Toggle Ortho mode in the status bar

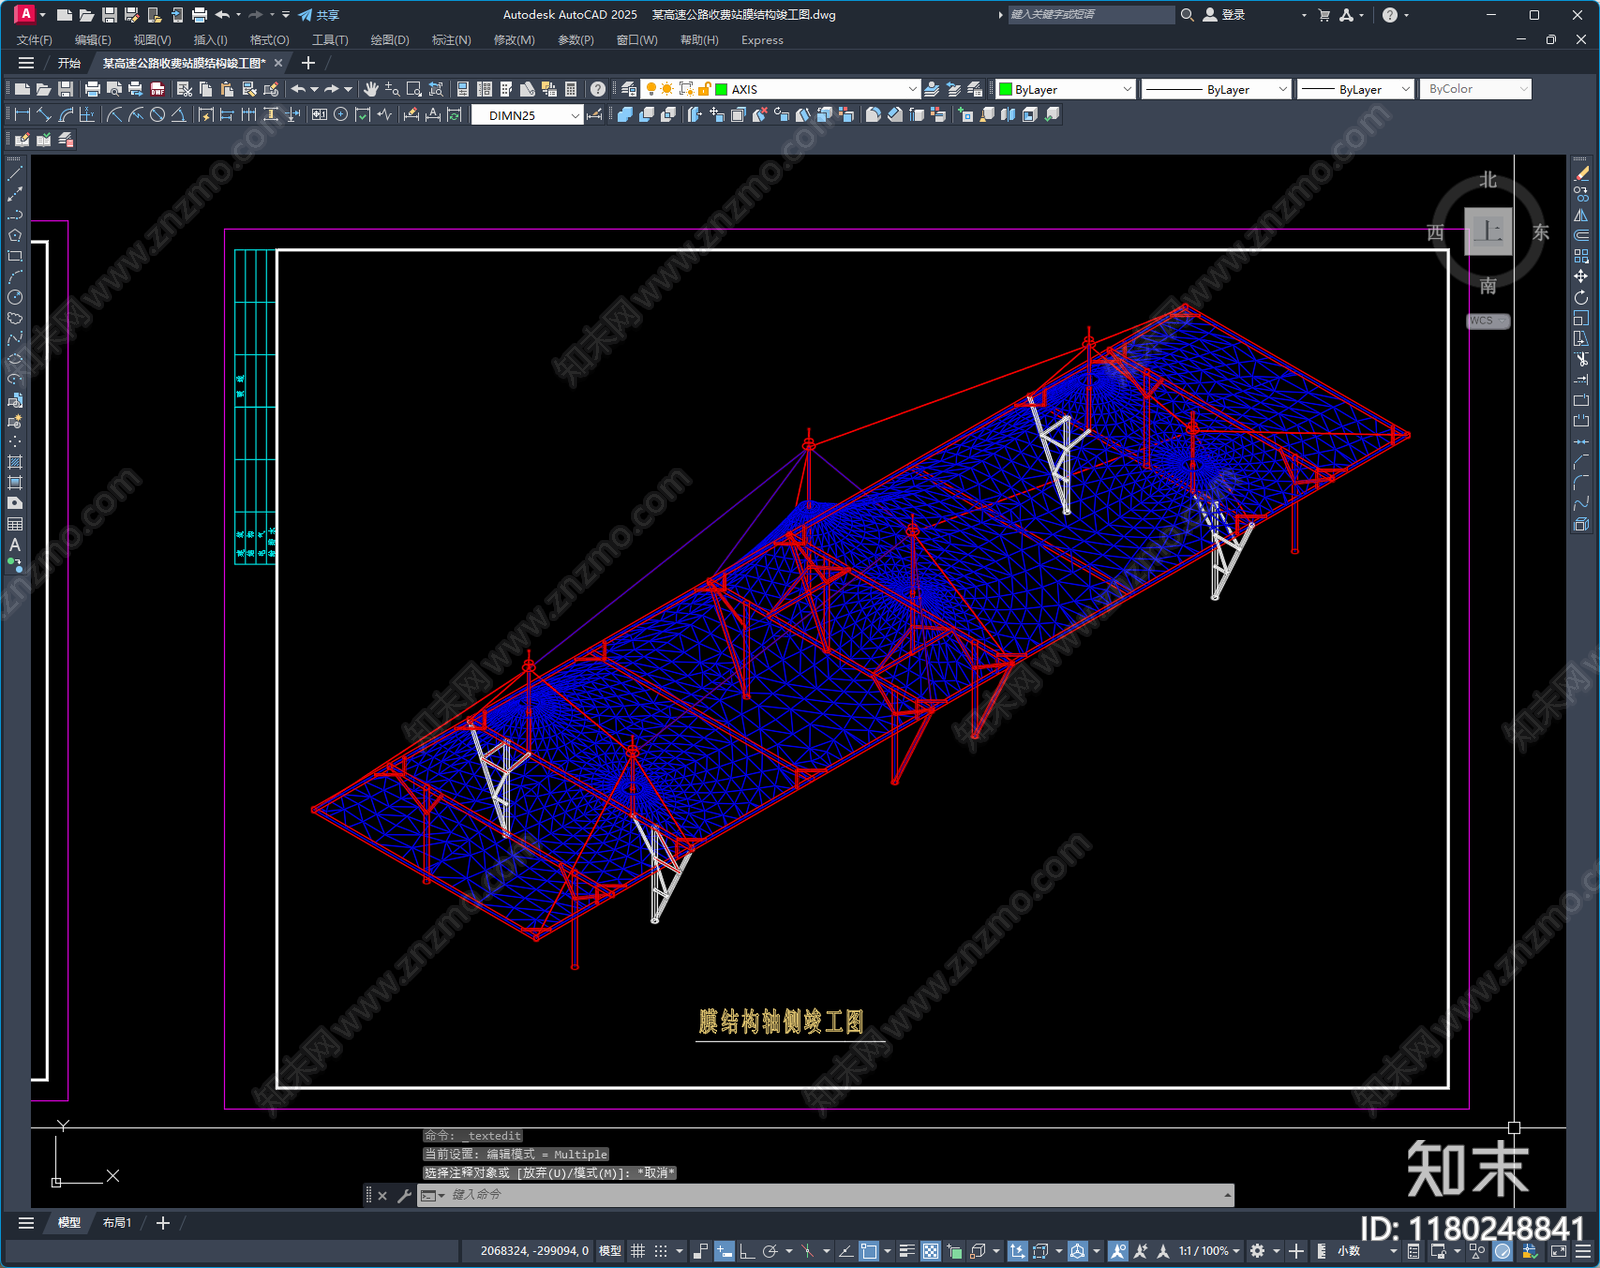[746, 1251]
